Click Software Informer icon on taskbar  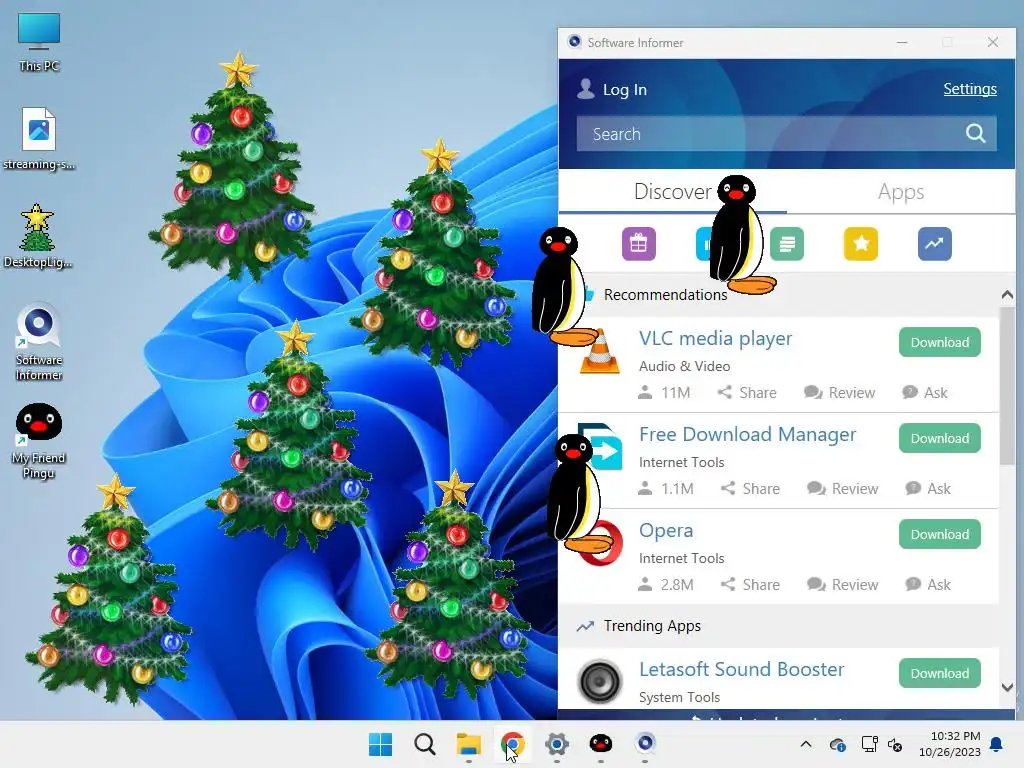645,744
